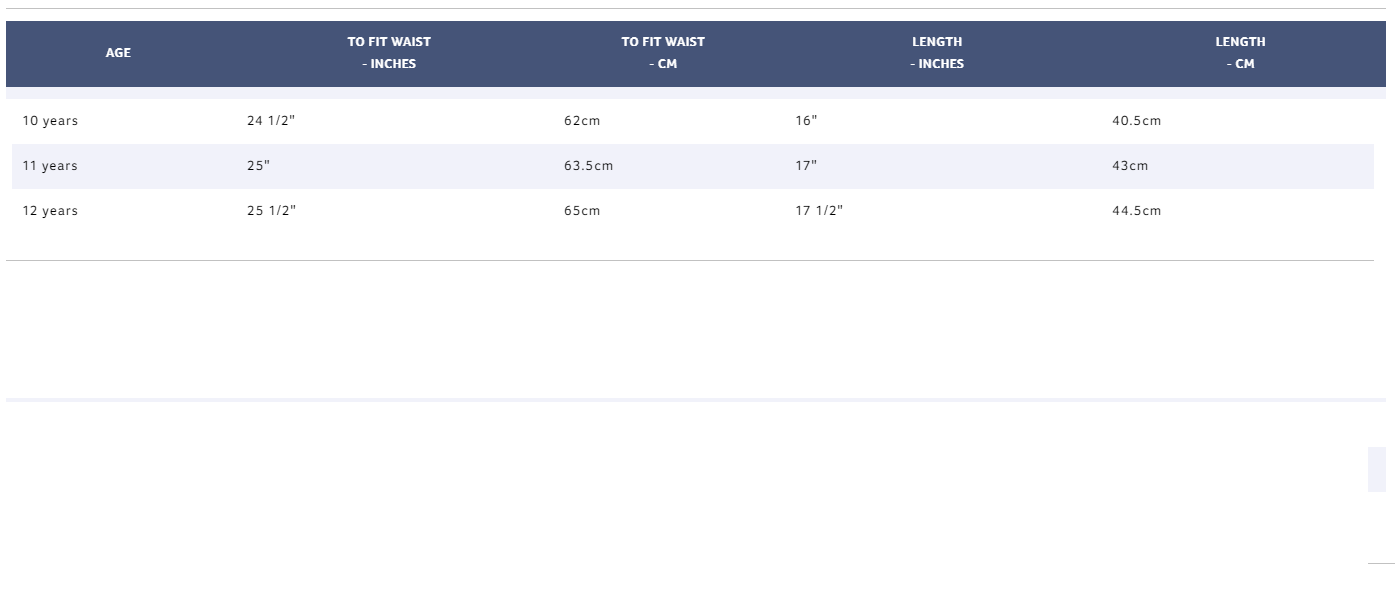Screen dimensions: 1395x591
Task: Select the 12 years row label
Action: tap(50, 211)
